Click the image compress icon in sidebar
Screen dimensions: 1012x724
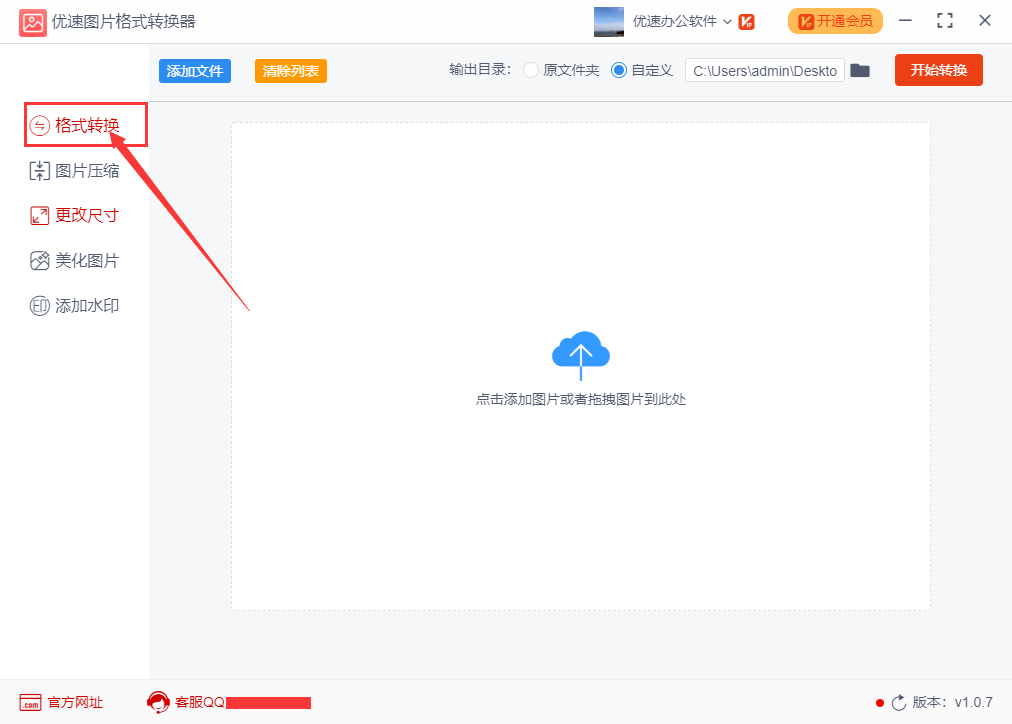tap(39, 171)
